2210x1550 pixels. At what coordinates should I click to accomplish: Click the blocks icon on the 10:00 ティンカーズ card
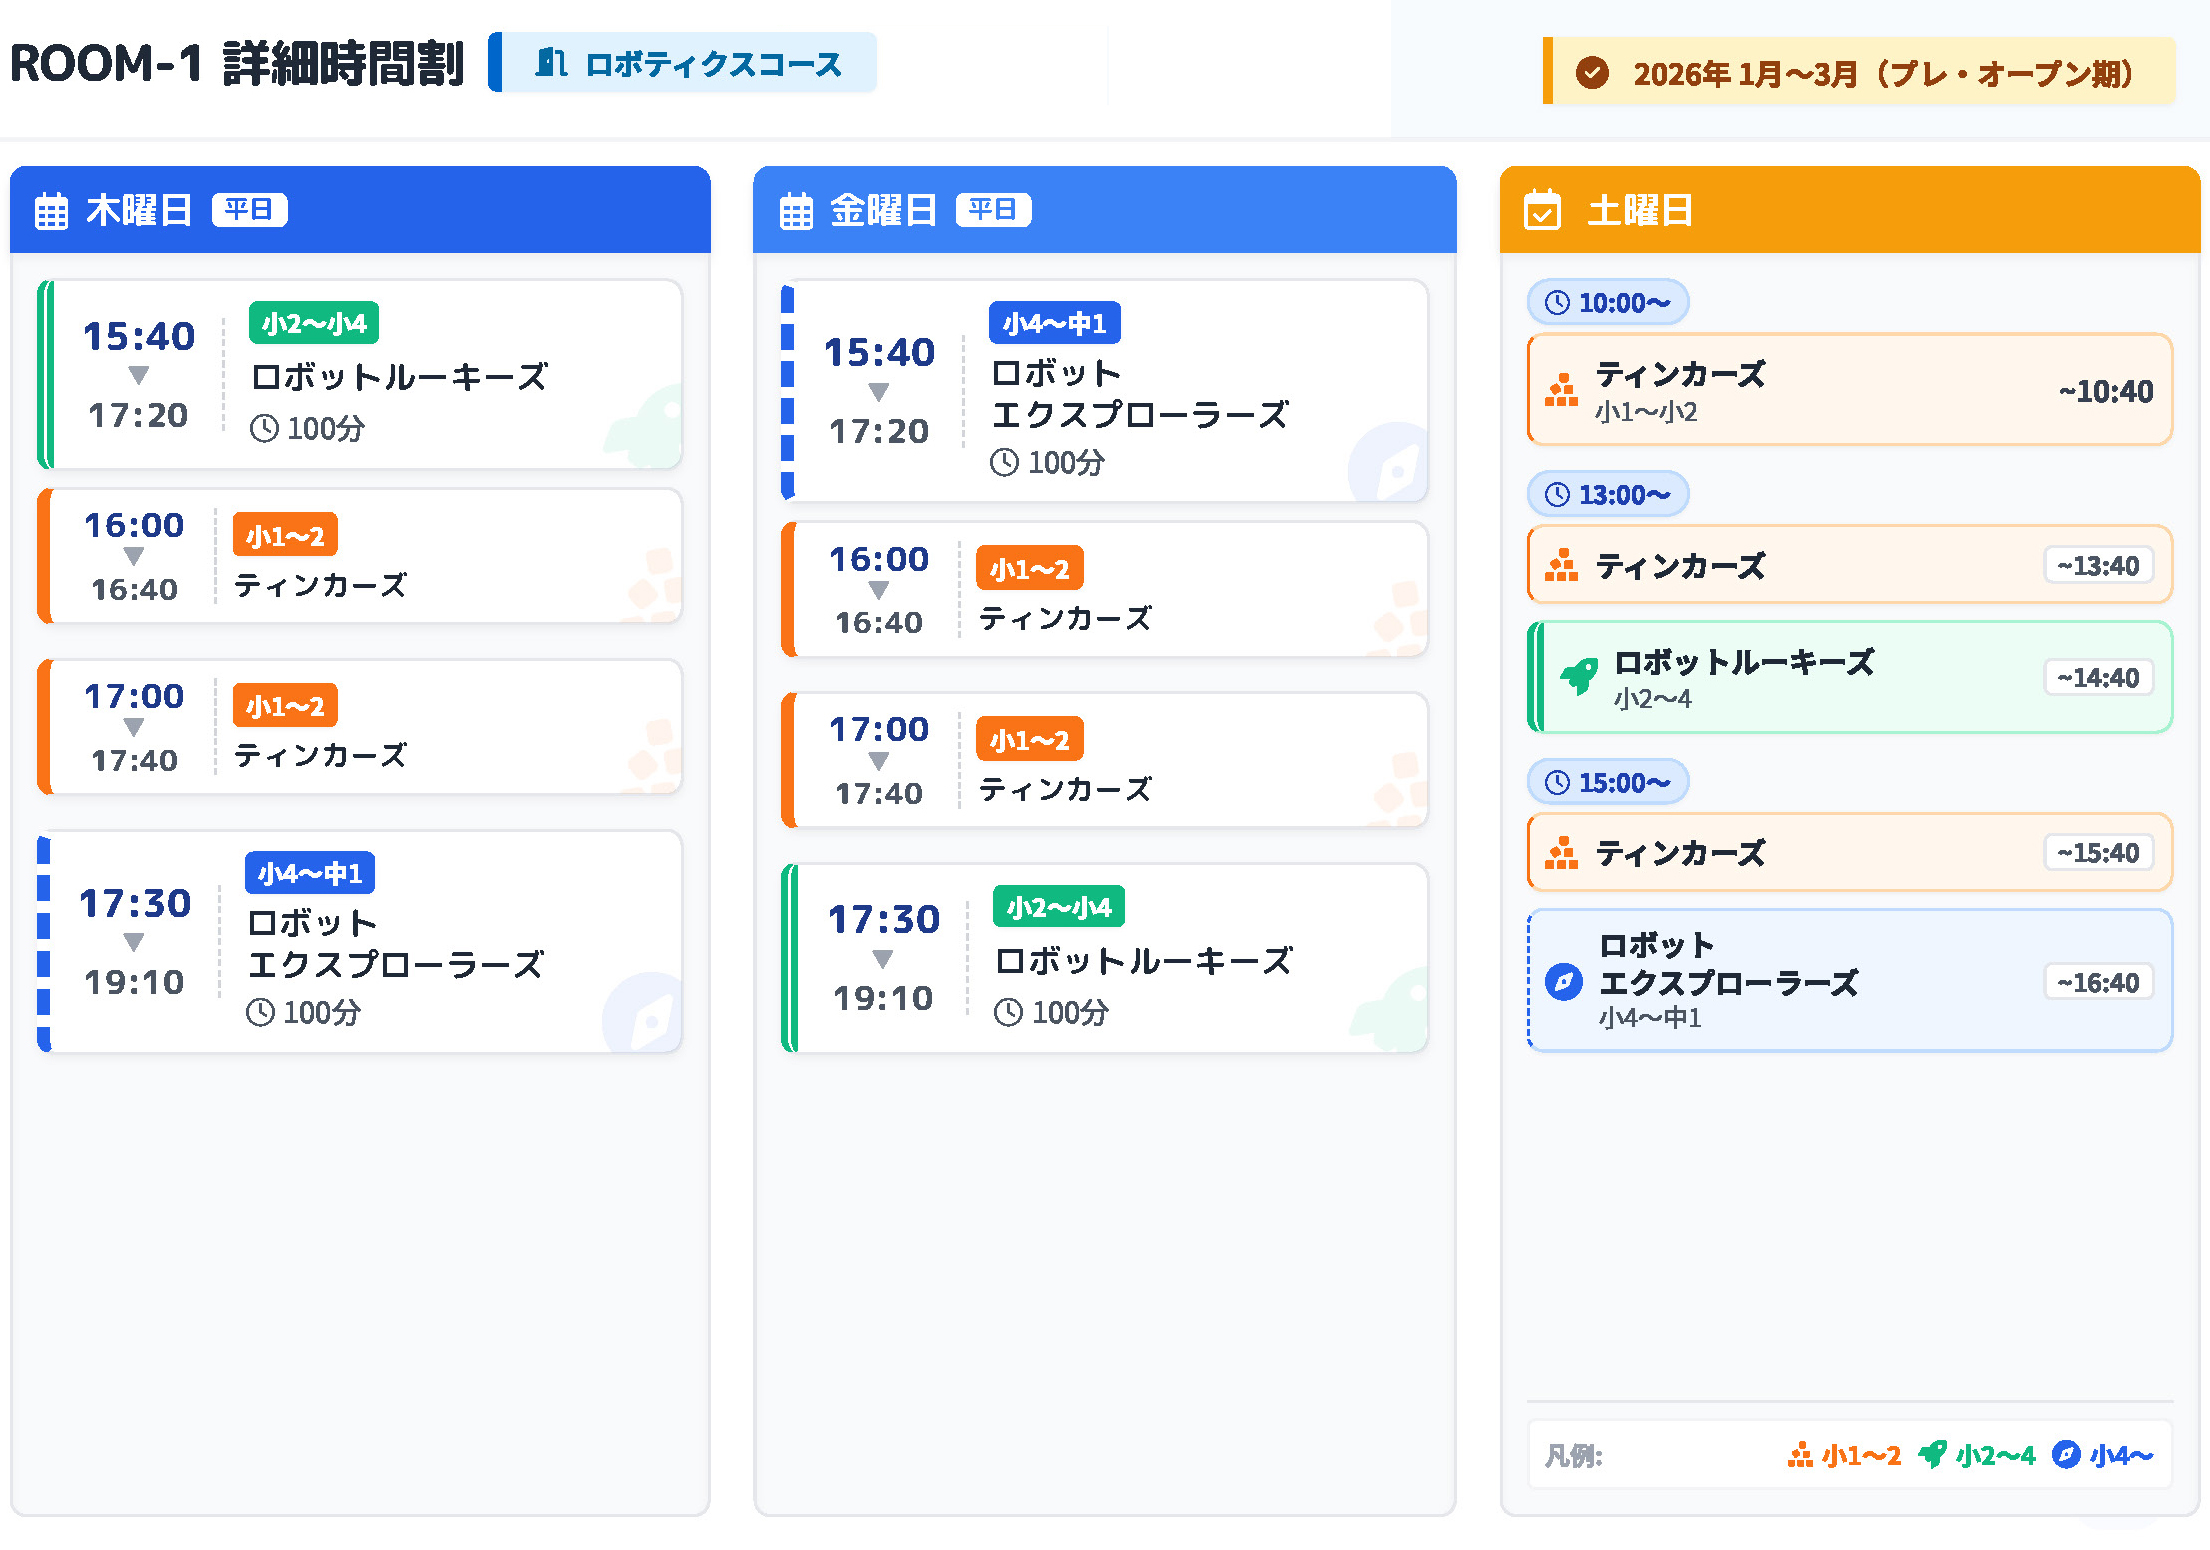click(x=1561, y=390)
